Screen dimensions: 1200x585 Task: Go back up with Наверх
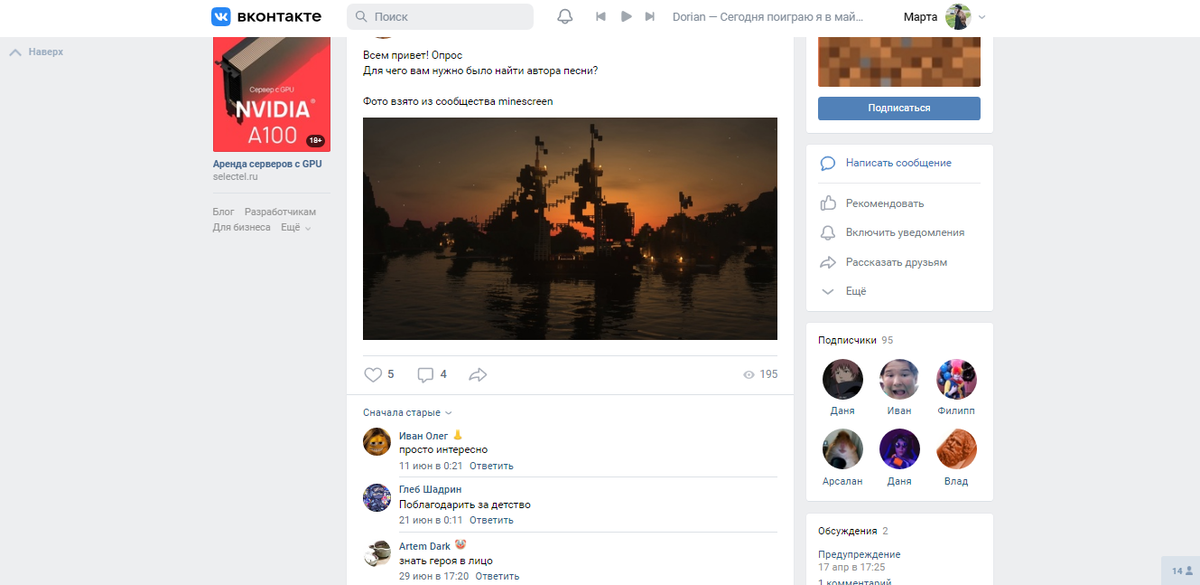click(x=37, y=51)
